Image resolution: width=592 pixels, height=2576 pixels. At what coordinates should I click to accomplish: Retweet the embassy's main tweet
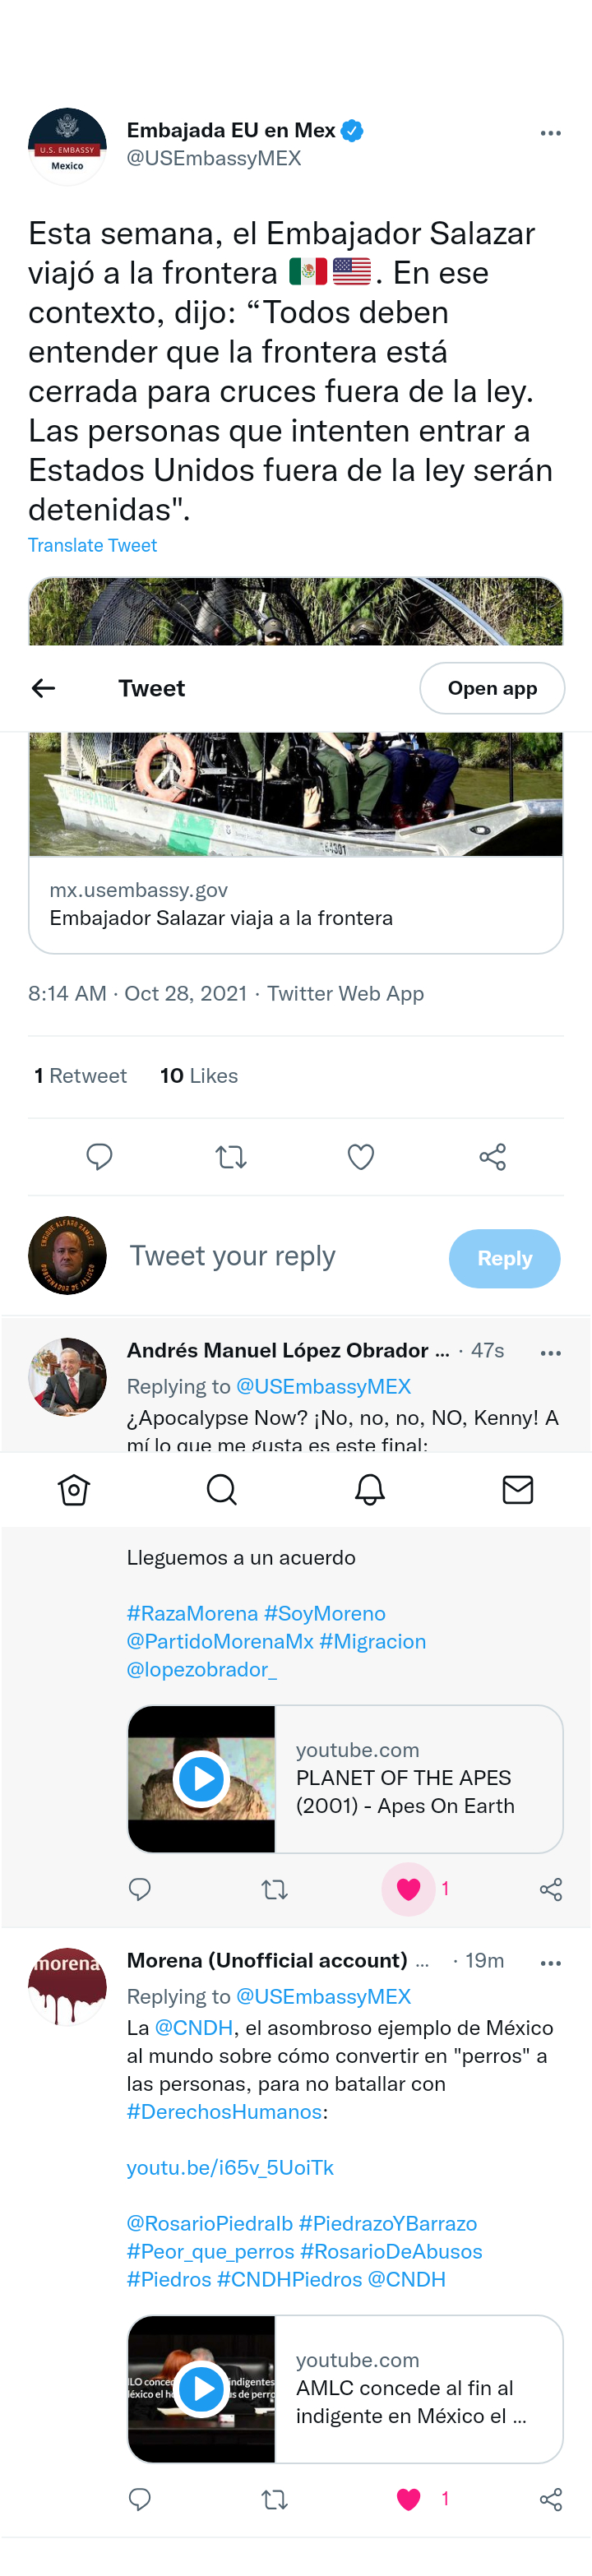231,1157
